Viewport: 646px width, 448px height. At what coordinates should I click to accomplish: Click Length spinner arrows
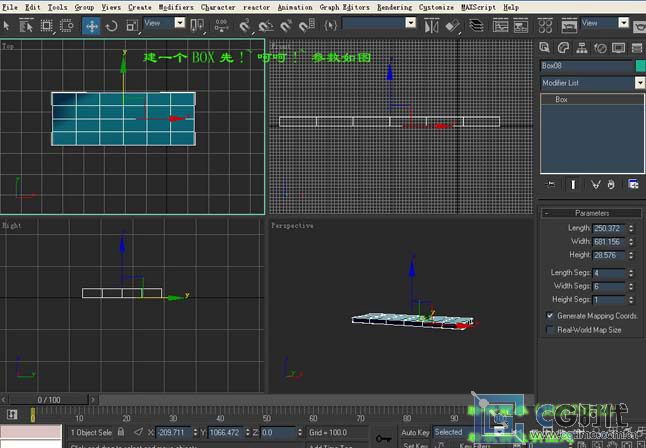point(631,228)
